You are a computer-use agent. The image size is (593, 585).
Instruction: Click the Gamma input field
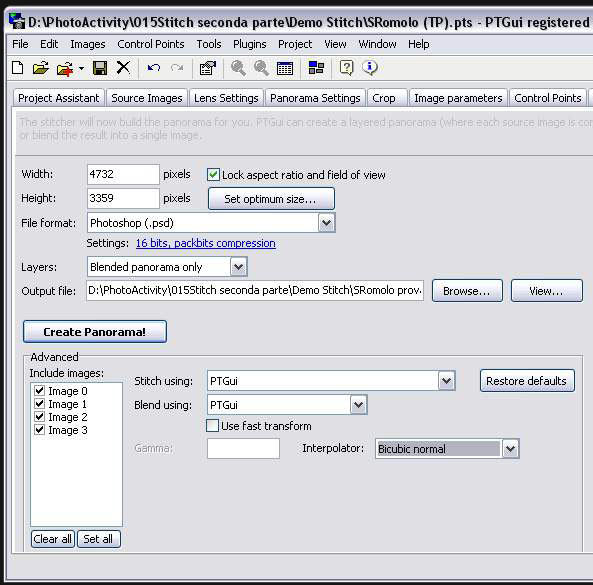click(243, 448)
